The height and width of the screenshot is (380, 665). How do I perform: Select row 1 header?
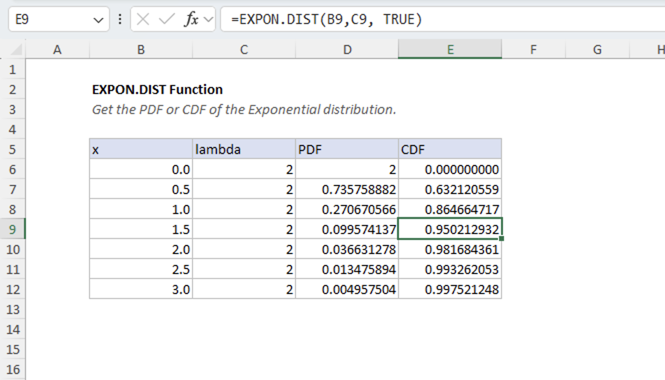tap(13, 69)
